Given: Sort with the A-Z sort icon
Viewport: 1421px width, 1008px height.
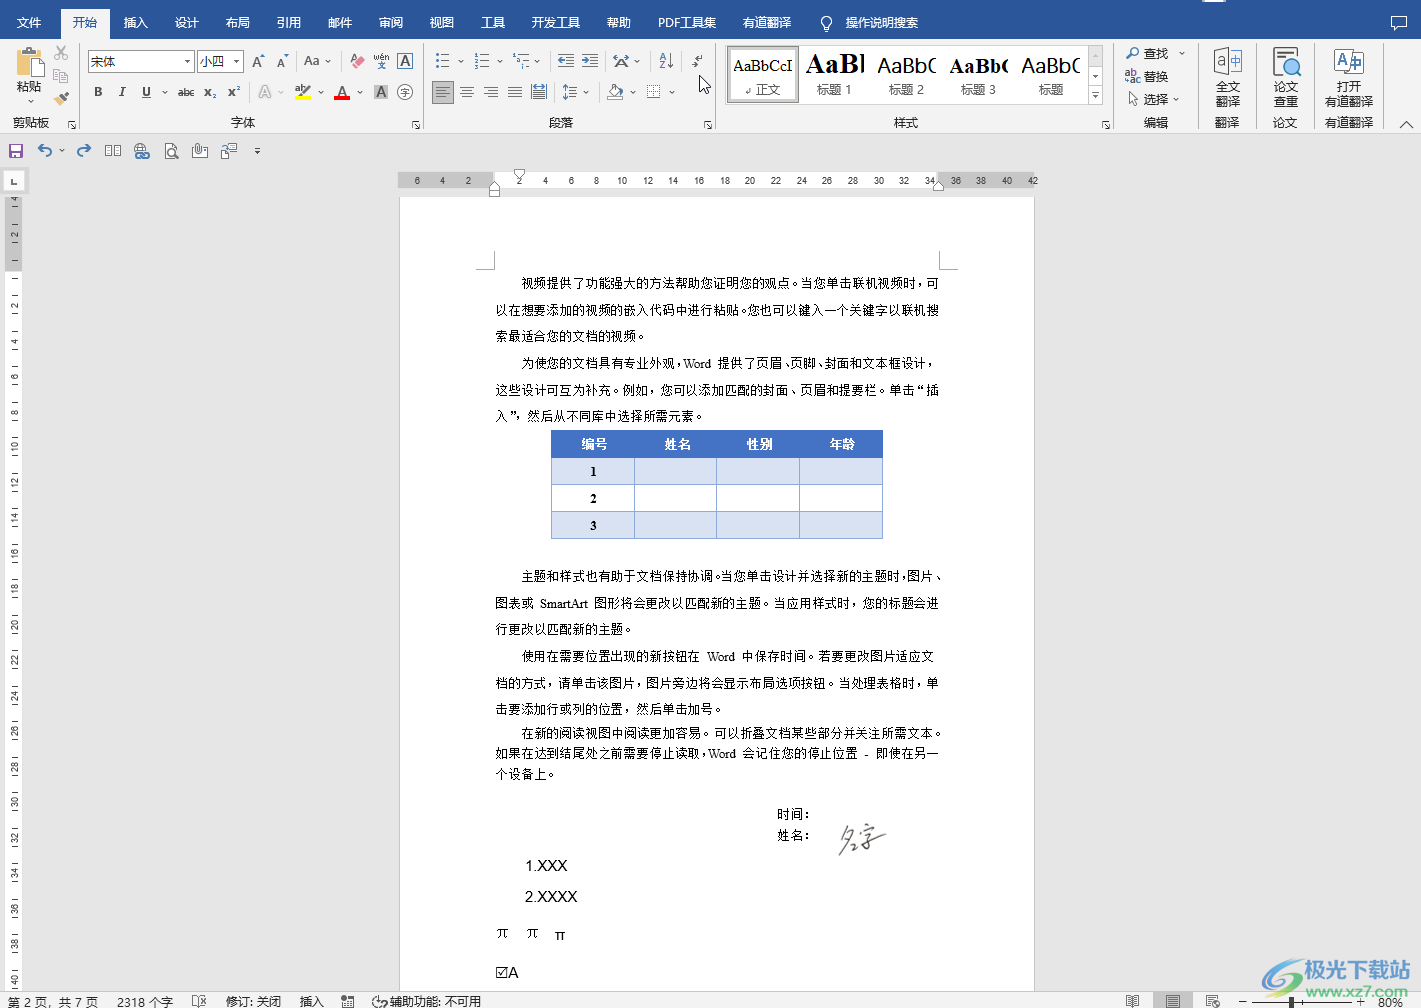Looking at the screenshot, I should pyautogui.click(x=666, y=61).
